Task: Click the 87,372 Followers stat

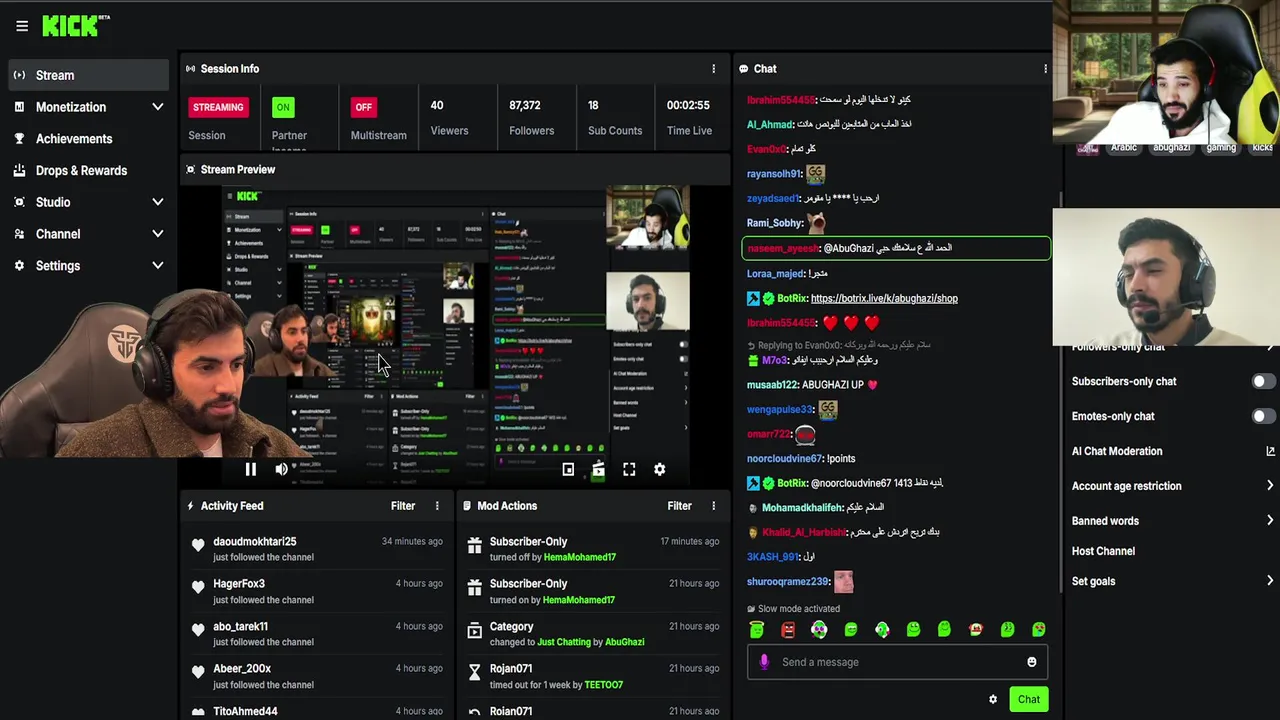Action: coord(531,118)
